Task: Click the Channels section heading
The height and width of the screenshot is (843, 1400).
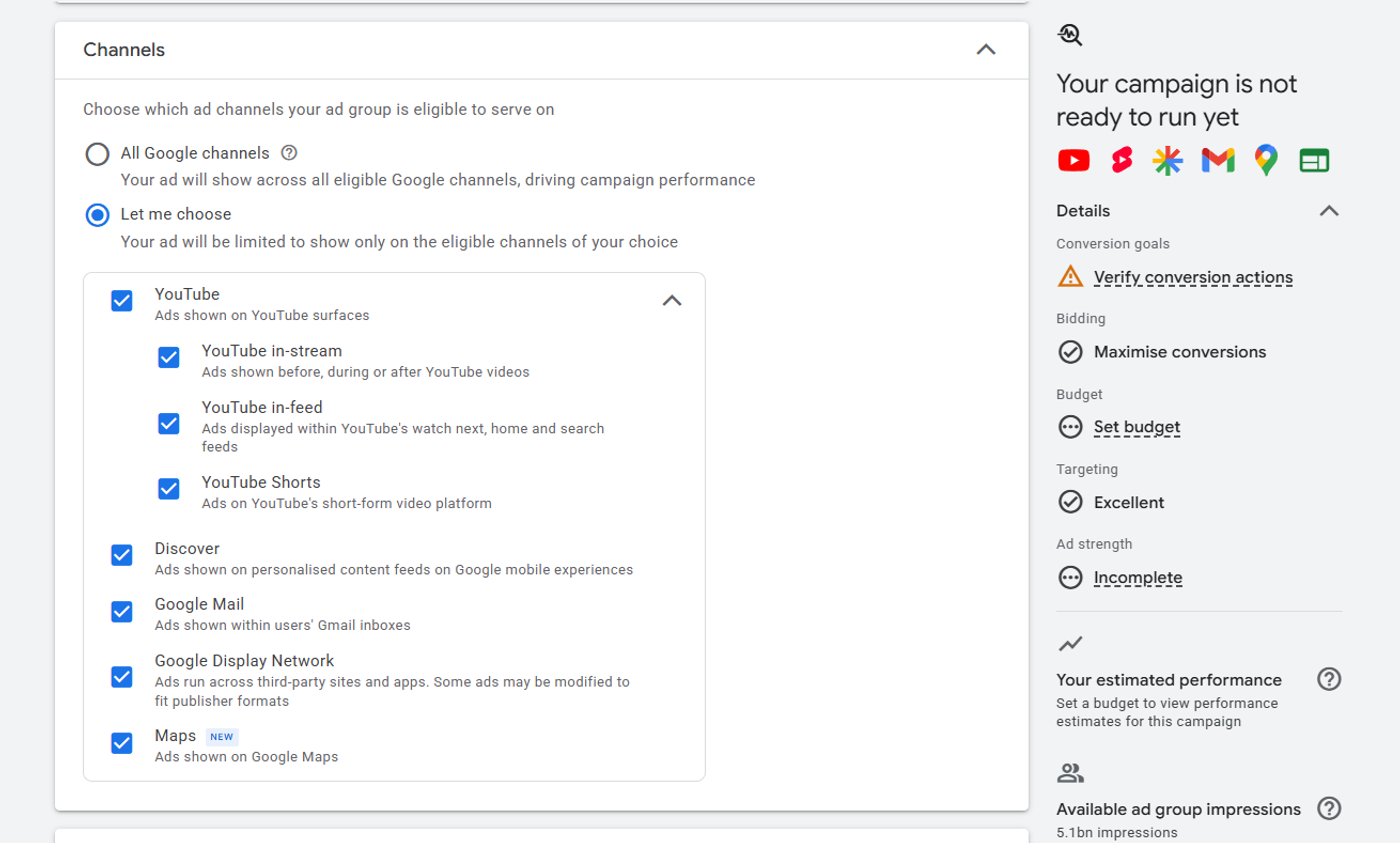Action: [124, 50]
